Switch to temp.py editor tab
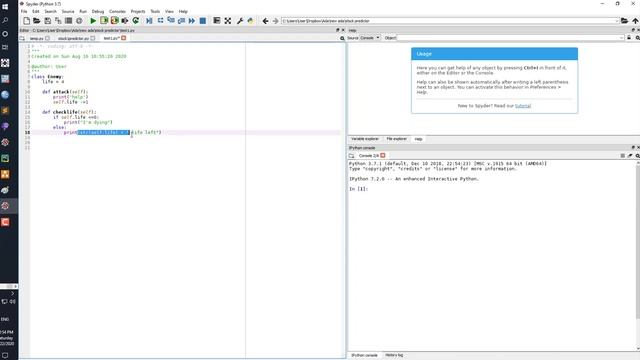Viewport: 640px width, 360px height. 36,38
